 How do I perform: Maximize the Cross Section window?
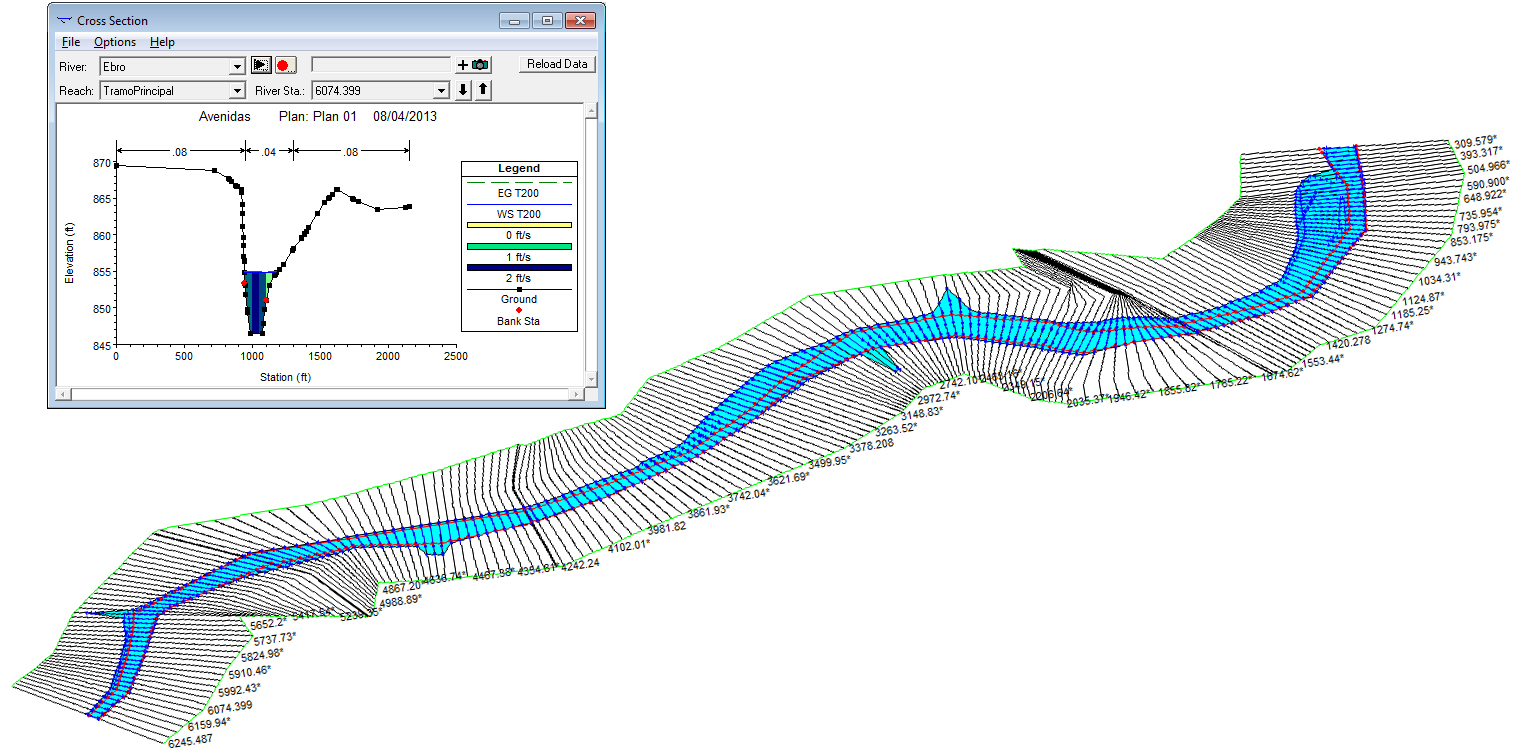pyautogui.click(x=547, y=20)
